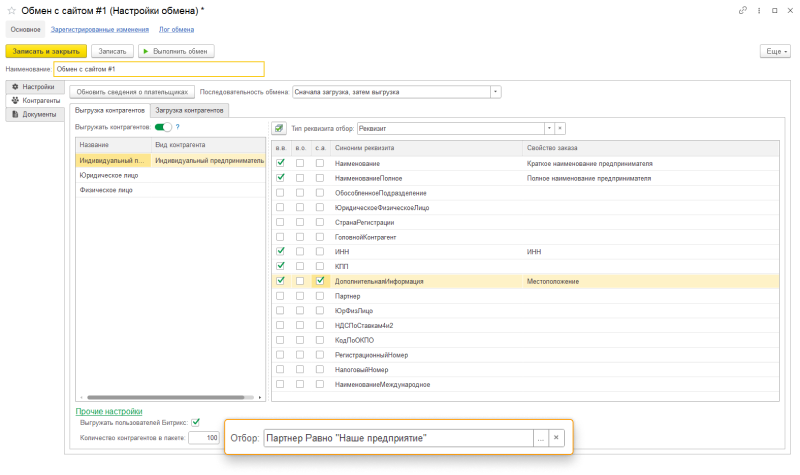800x475 pixels.
Task: Click the link icon in the title bar
Action: pos(742,11)
